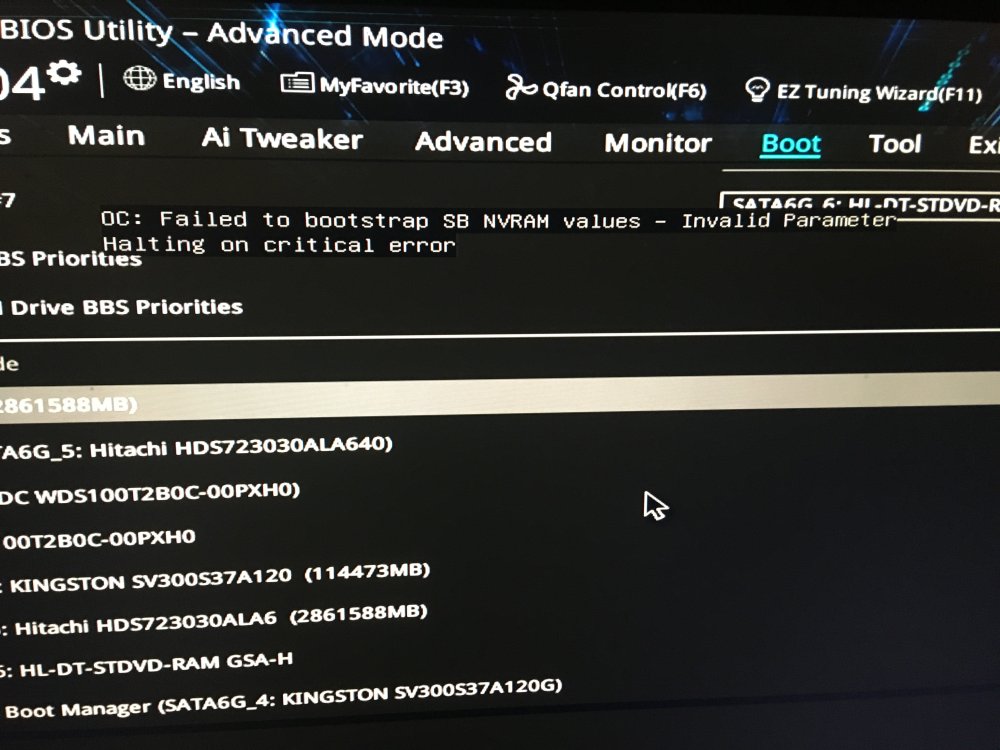The height and width of the screenshot is (750, 1000).
Task: Open the Monitor tab
Action: [658, 143]
